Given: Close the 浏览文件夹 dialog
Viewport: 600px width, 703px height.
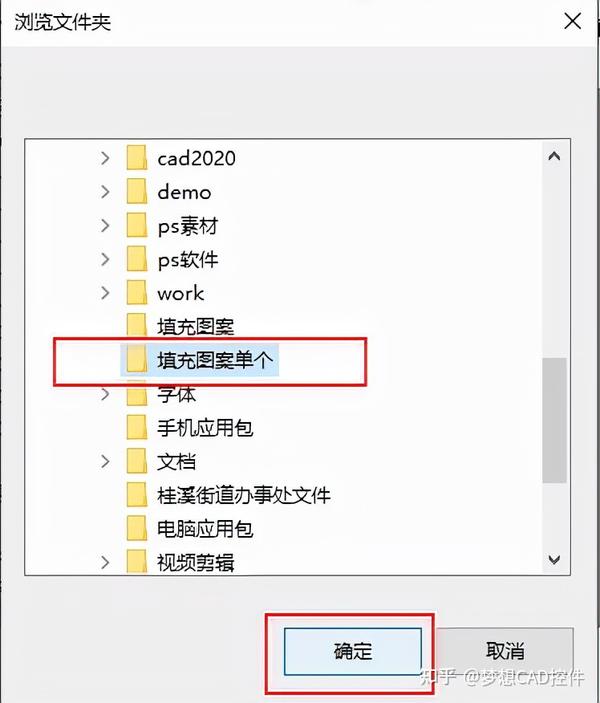Looking at the screenshot, I should [x=573, y=21].
